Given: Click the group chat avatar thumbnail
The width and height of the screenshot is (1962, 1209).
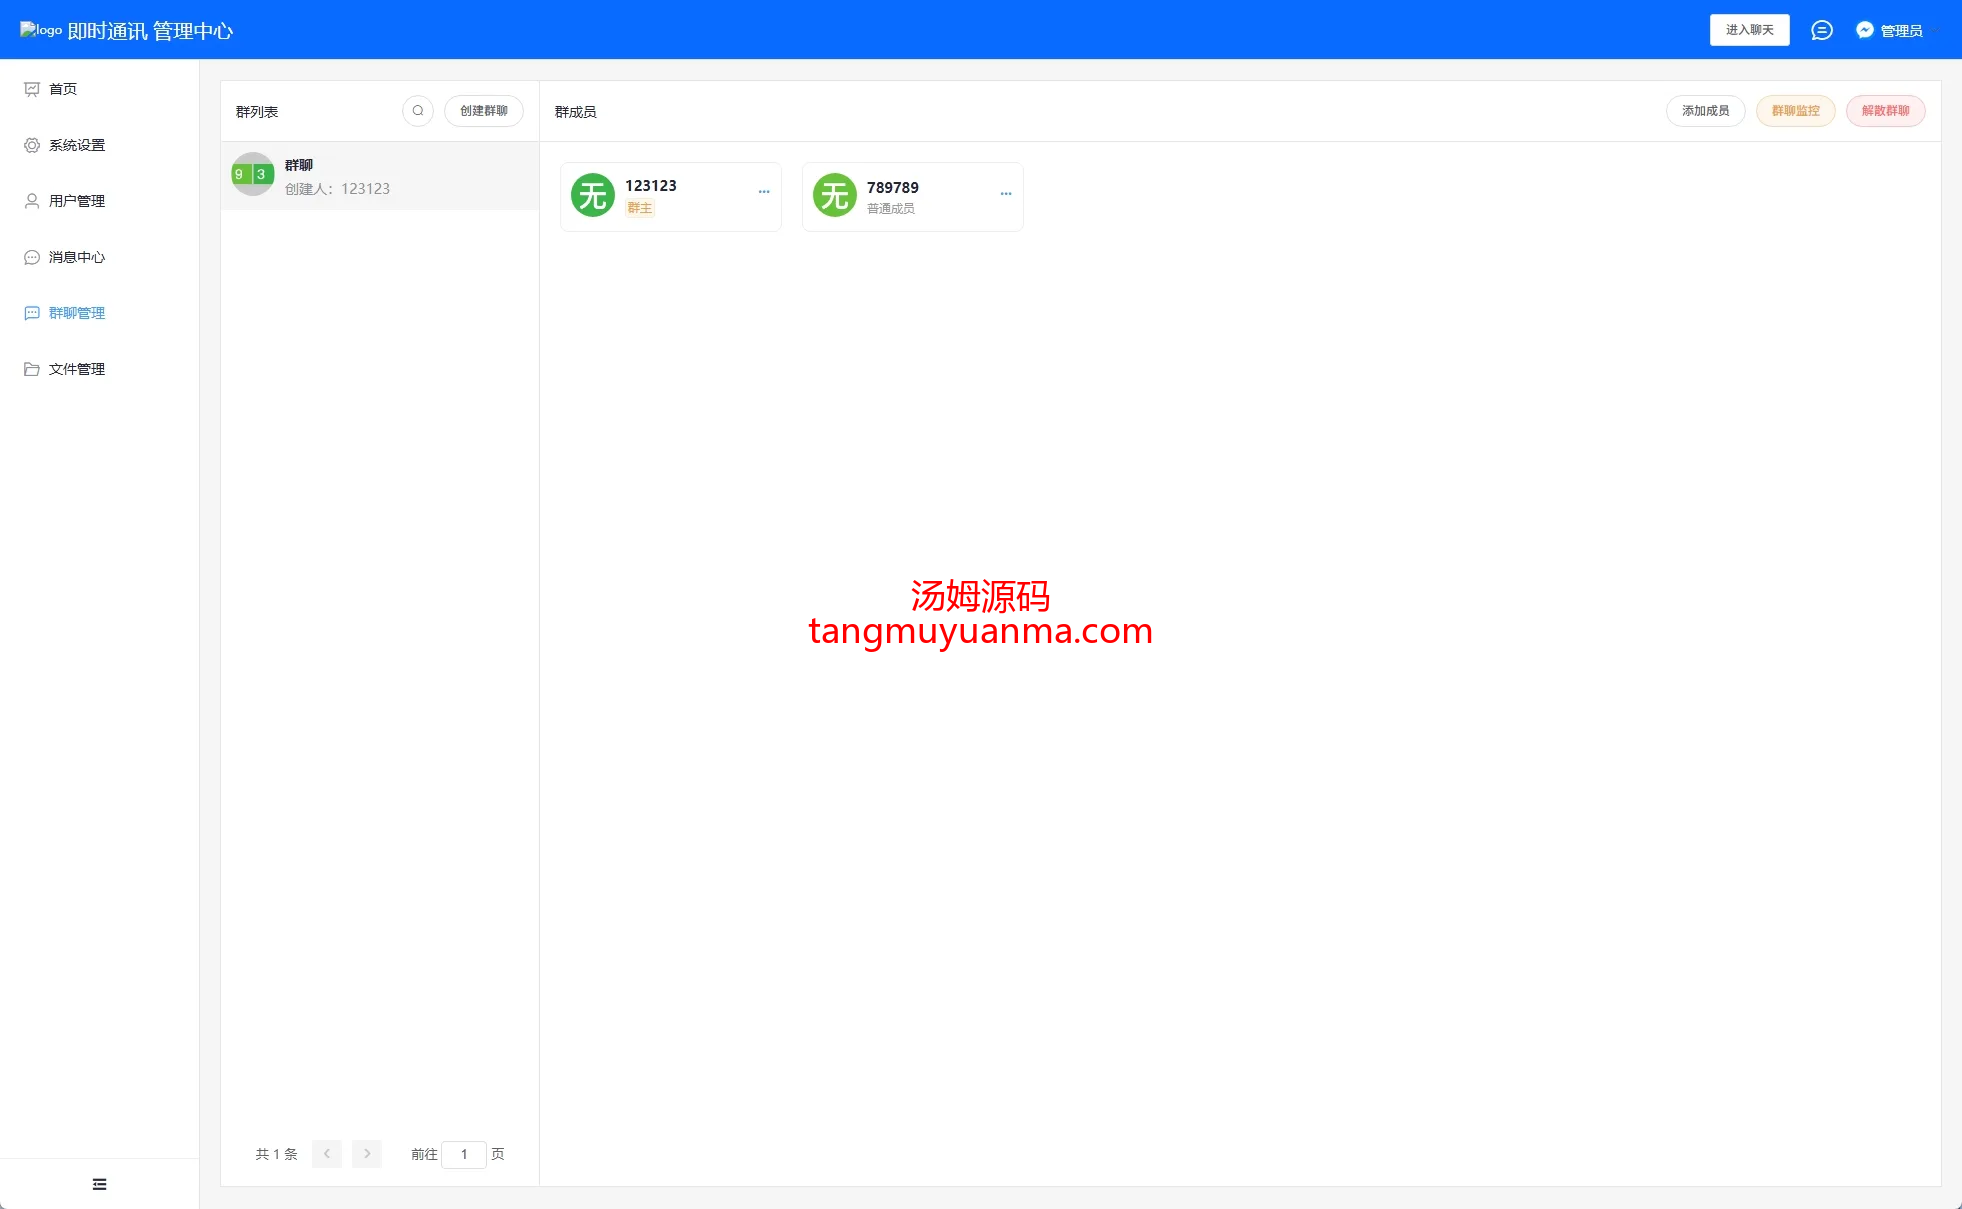Looking at the screenshot, I should coord(252,174).
